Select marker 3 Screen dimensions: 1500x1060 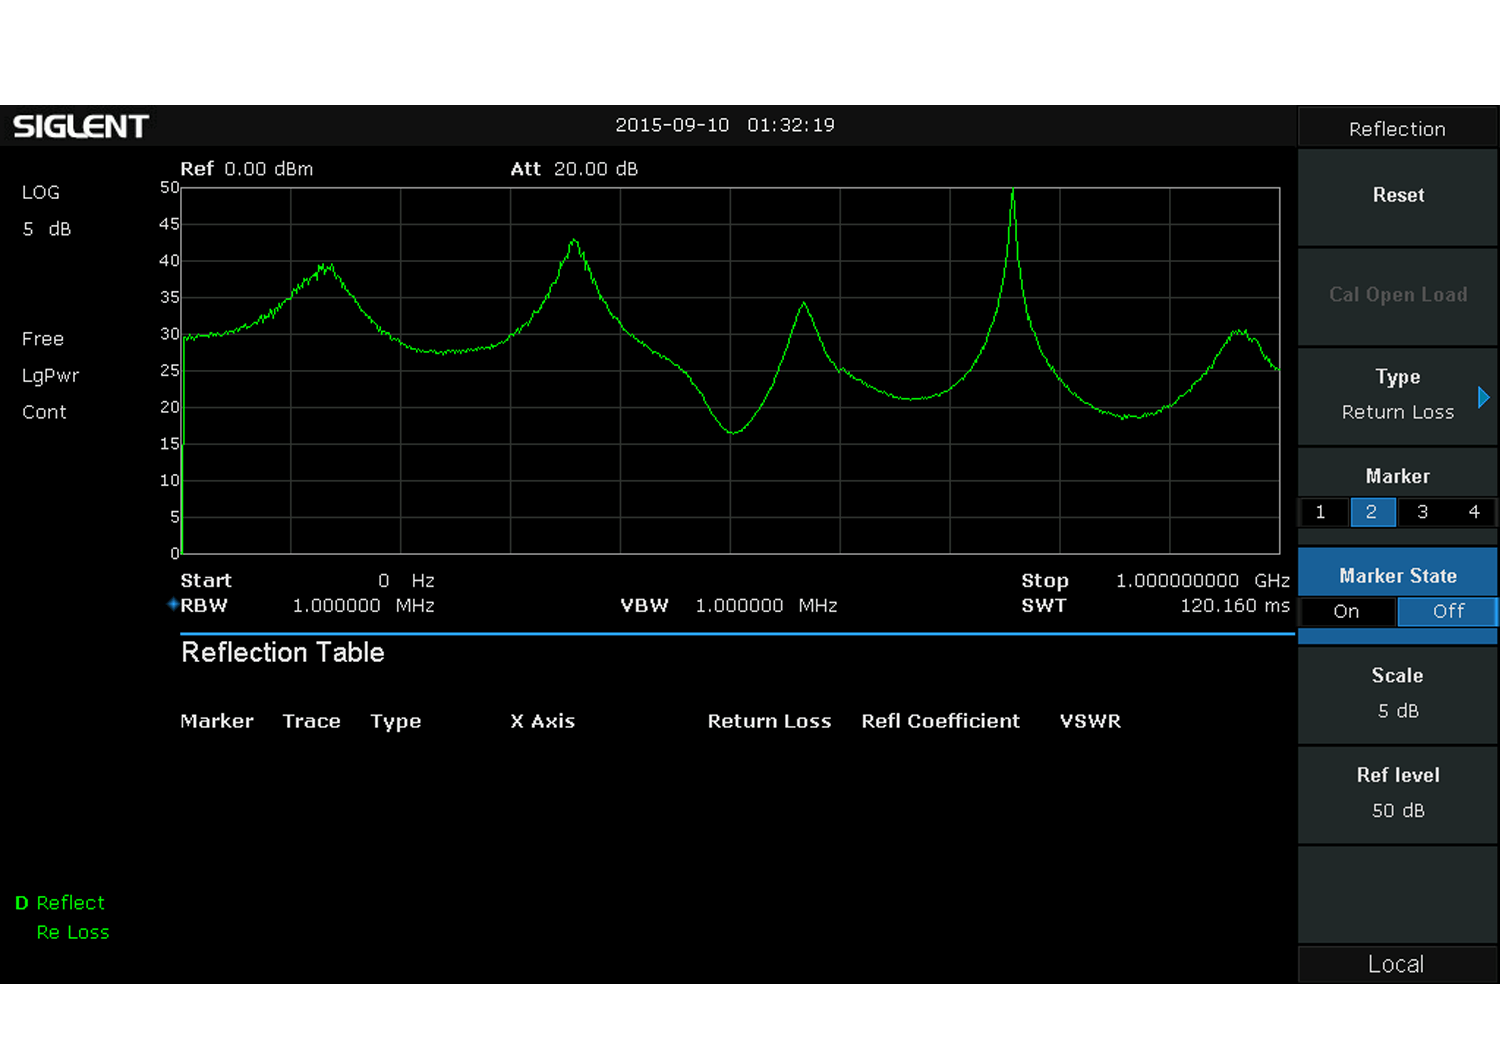[x=1422, y=512]
